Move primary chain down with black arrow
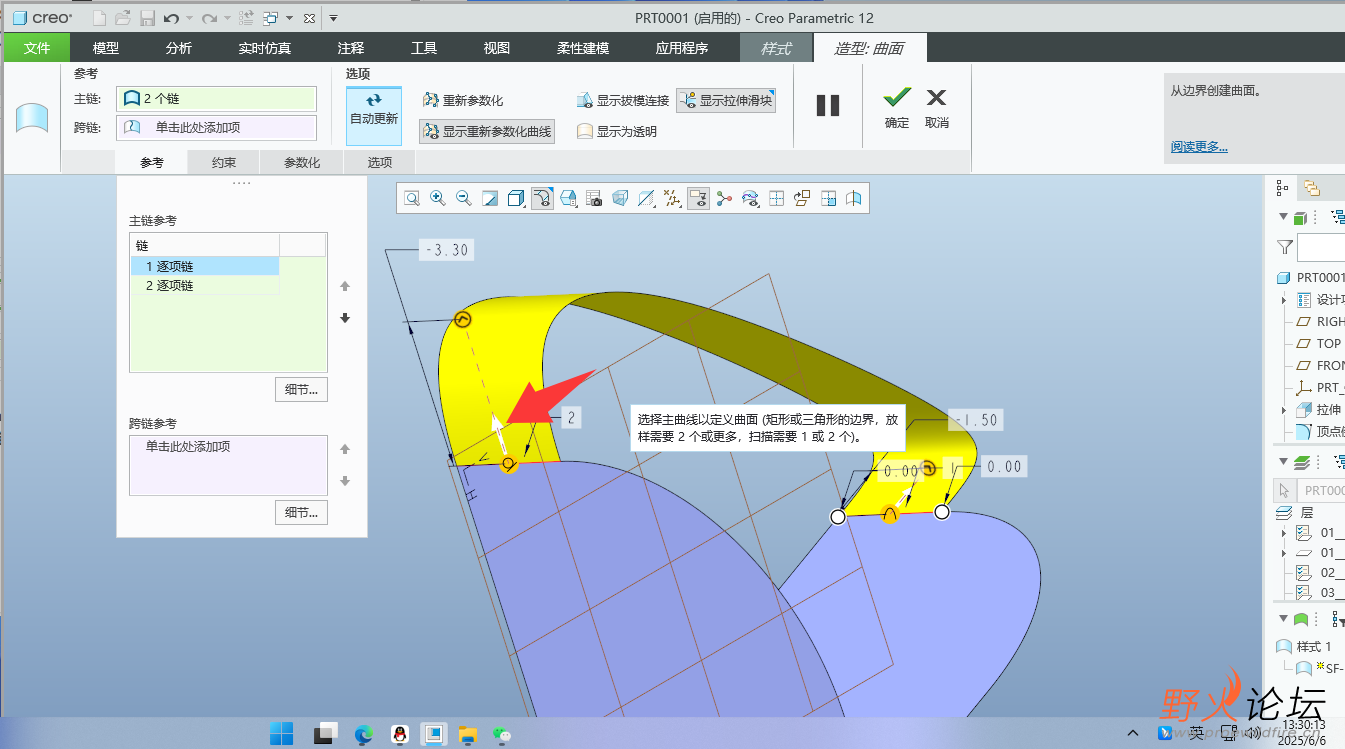The image size is (1345, 749). [x=345, y=318]
